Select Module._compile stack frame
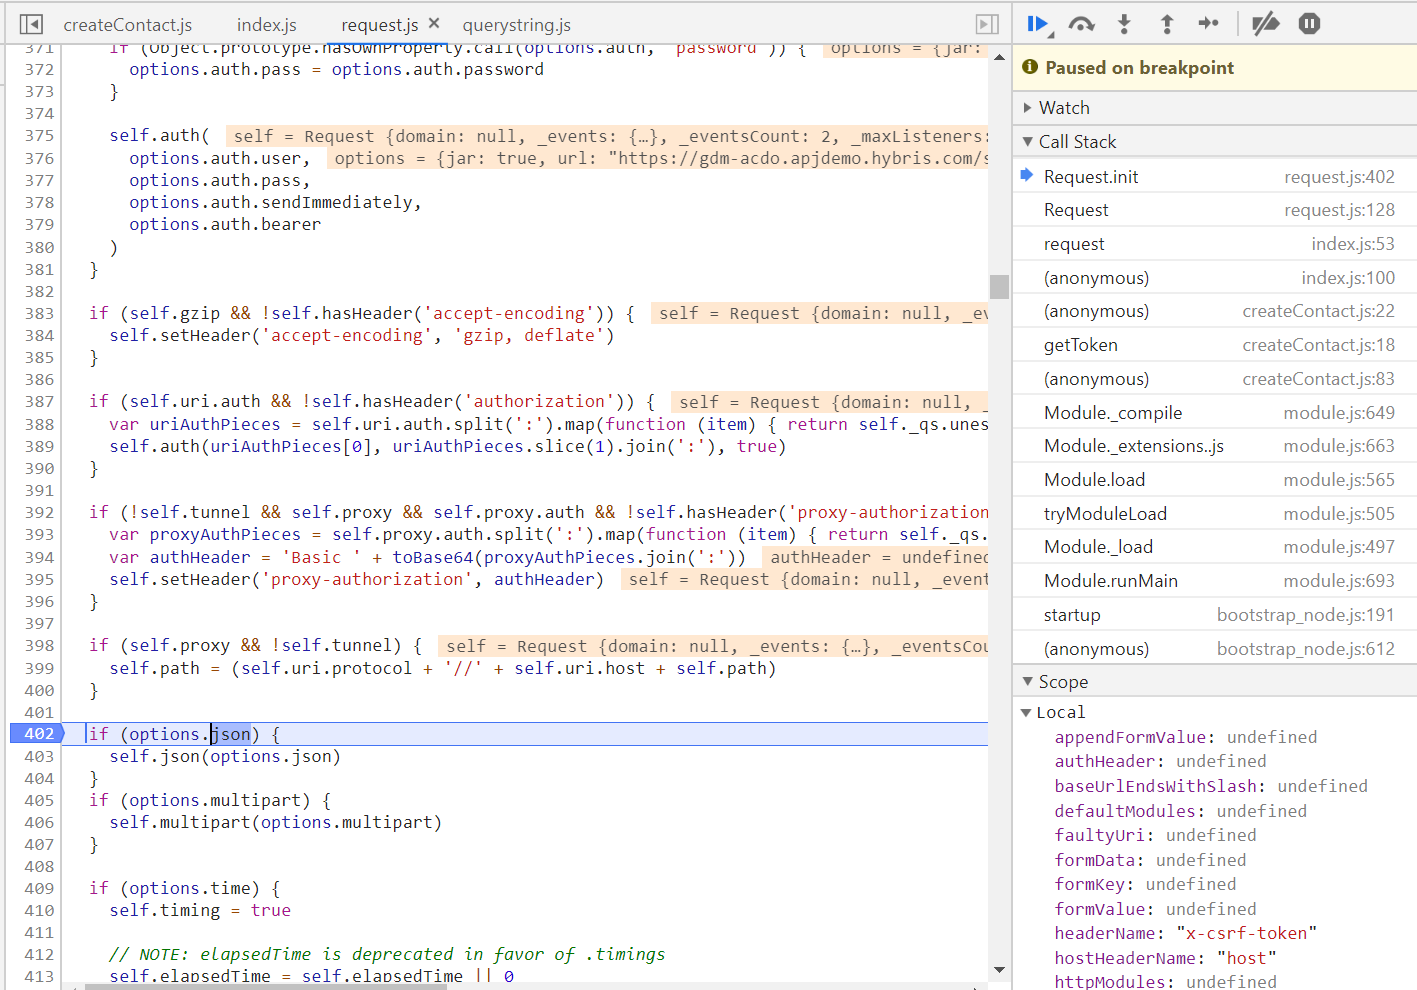Screen dimensions: 1417x990 point(1214,413)
